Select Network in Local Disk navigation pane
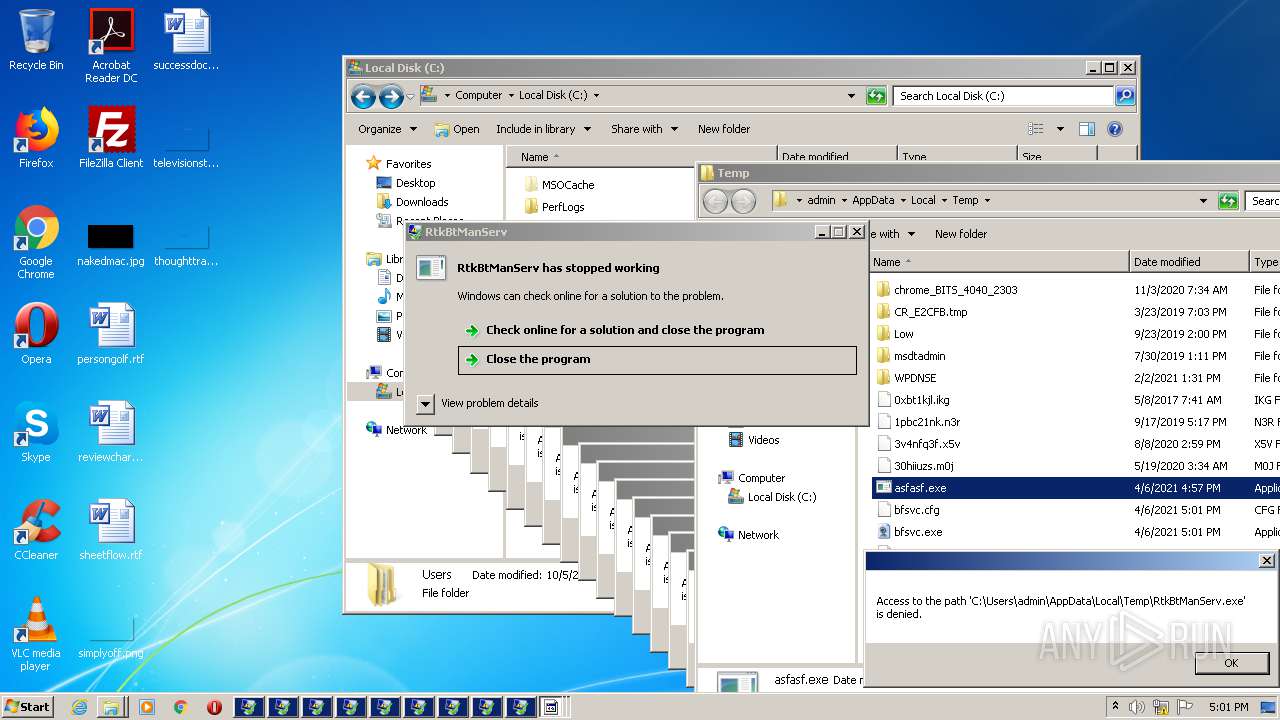Screen dimensions: 1280x720 click(397, 430)
